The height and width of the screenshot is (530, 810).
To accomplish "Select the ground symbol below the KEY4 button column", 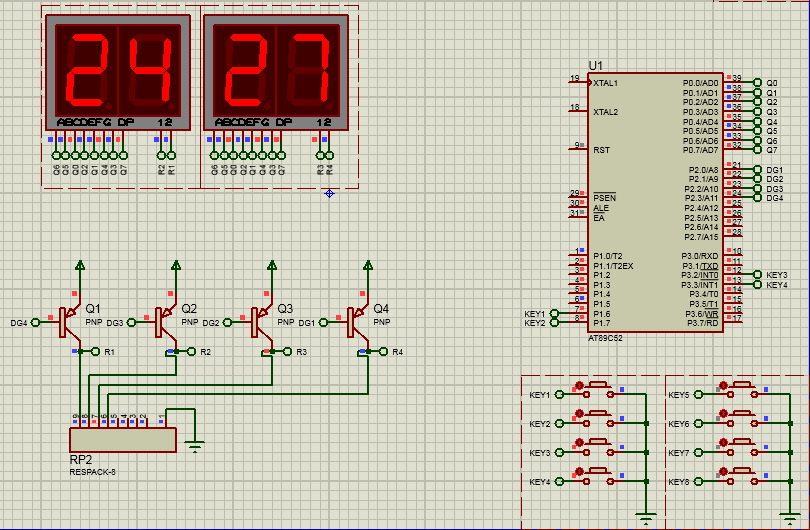I will [646, 518].
